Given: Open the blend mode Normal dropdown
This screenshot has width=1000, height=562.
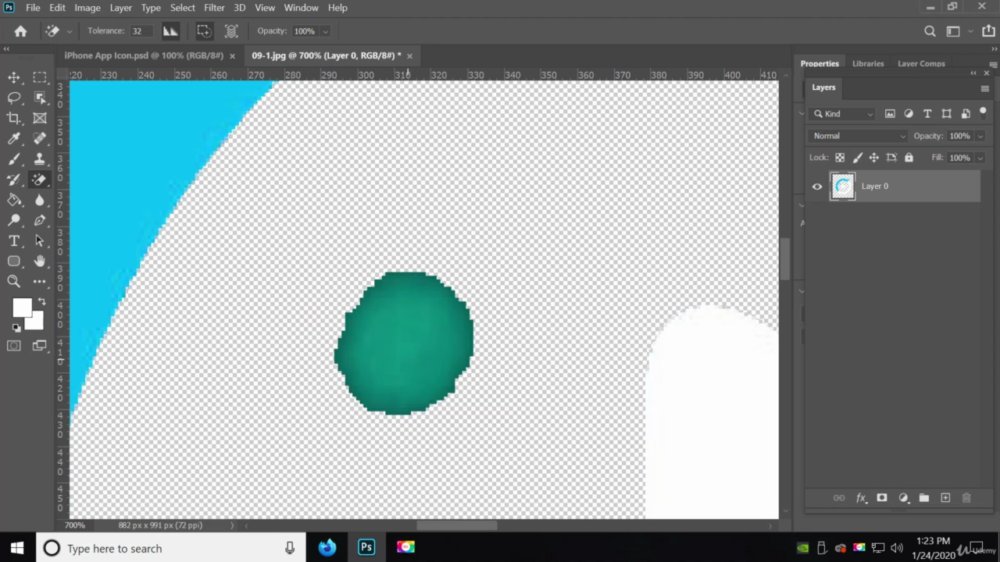Looking at the screenshot, I should coord(857,136).
